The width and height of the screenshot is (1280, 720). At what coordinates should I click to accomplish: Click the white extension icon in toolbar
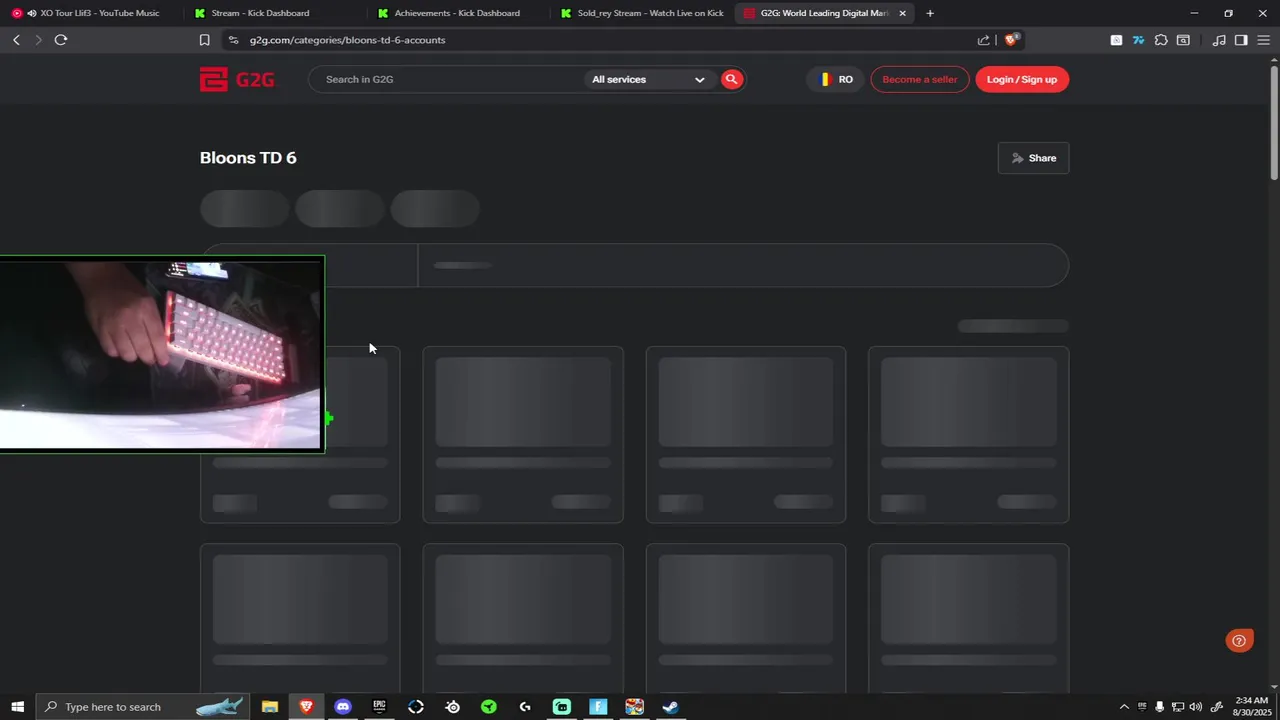(1116, 40)
